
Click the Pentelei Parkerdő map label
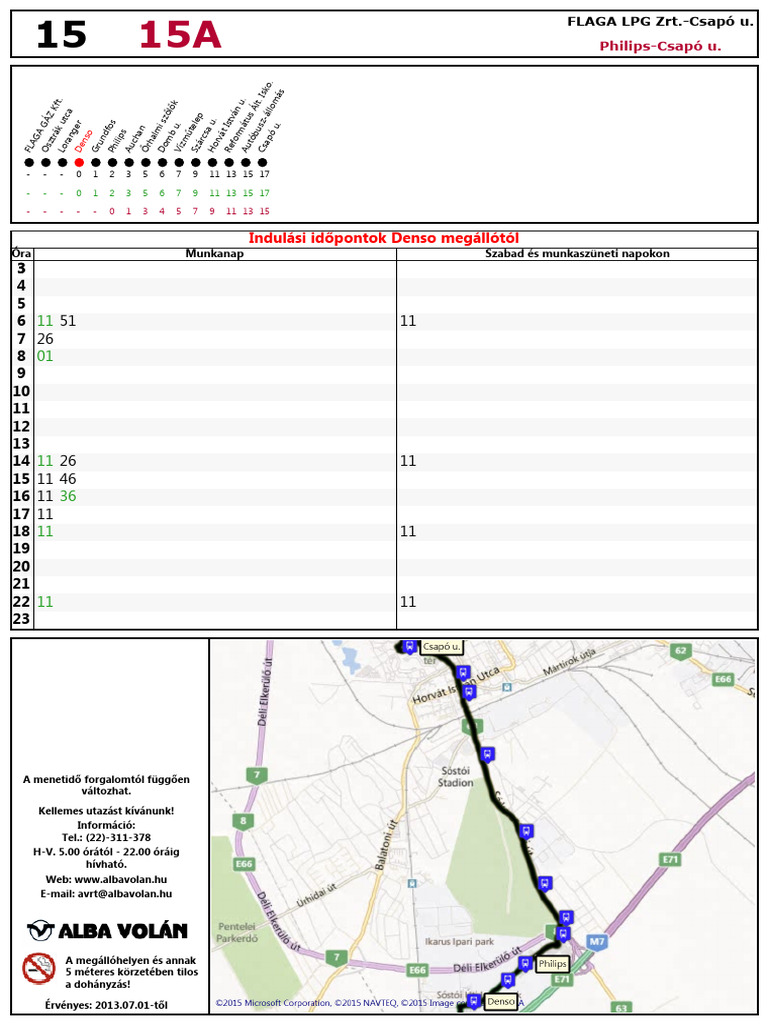237,932
